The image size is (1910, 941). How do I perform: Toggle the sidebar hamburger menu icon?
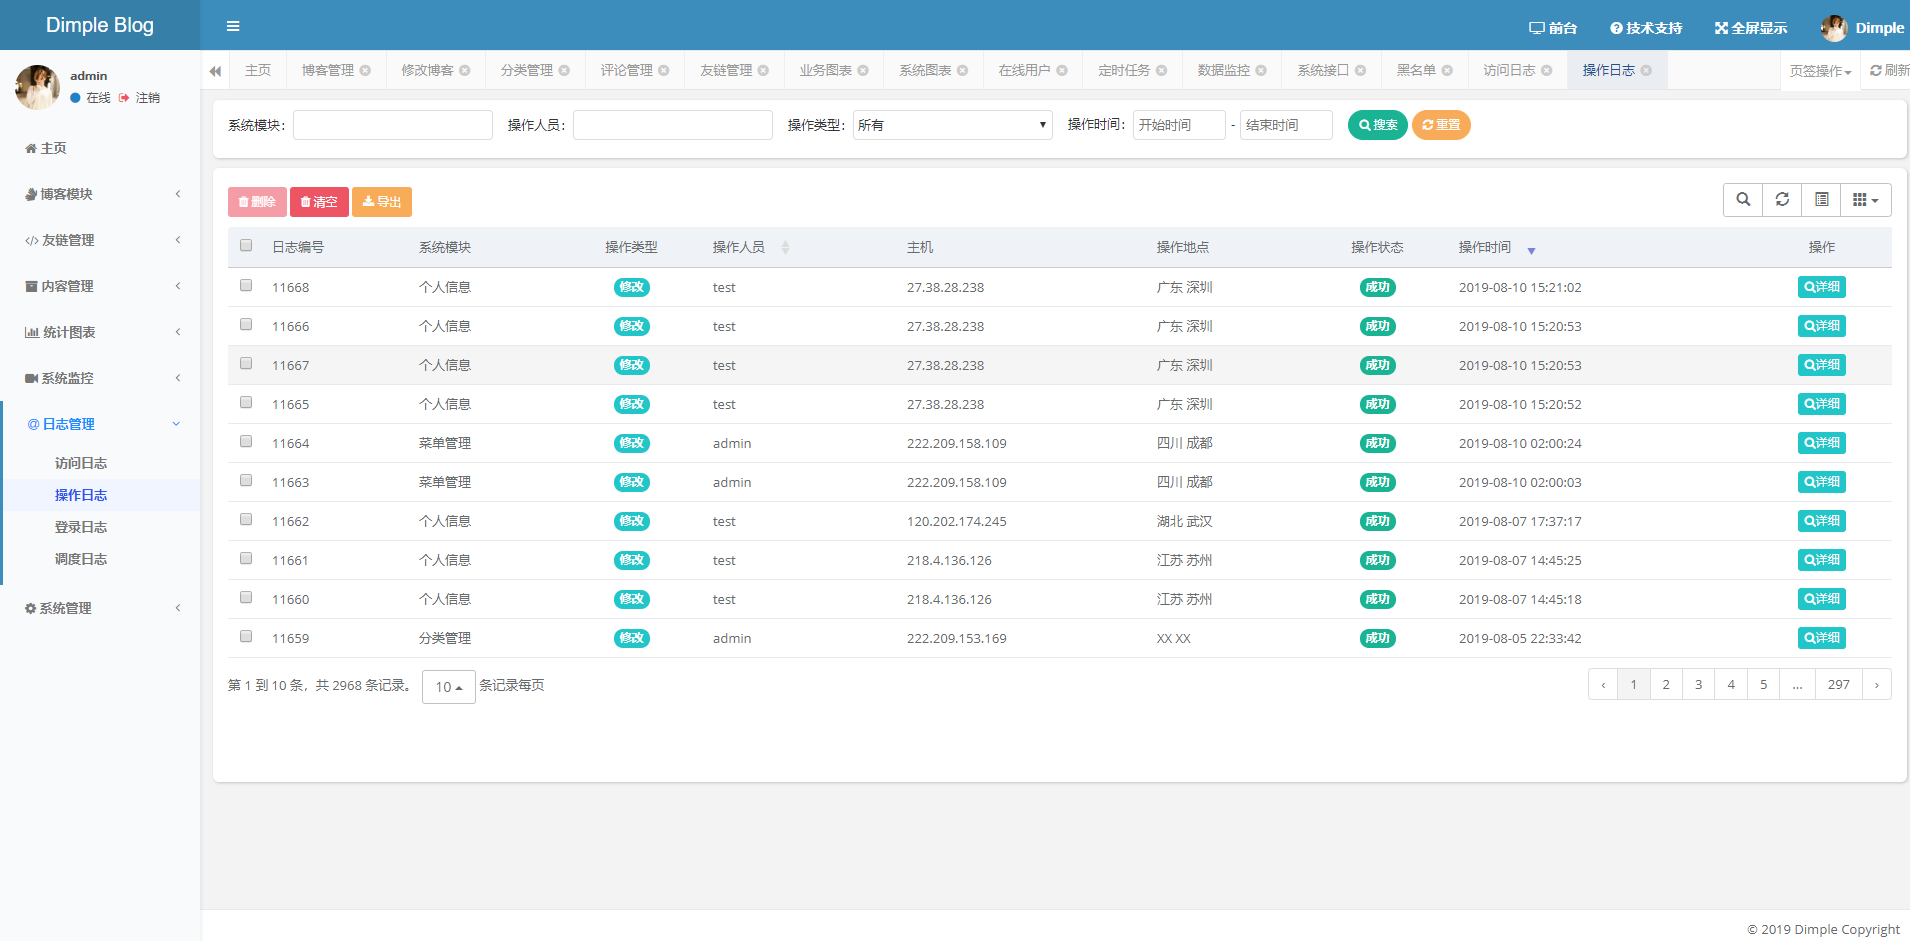point(233,26)
